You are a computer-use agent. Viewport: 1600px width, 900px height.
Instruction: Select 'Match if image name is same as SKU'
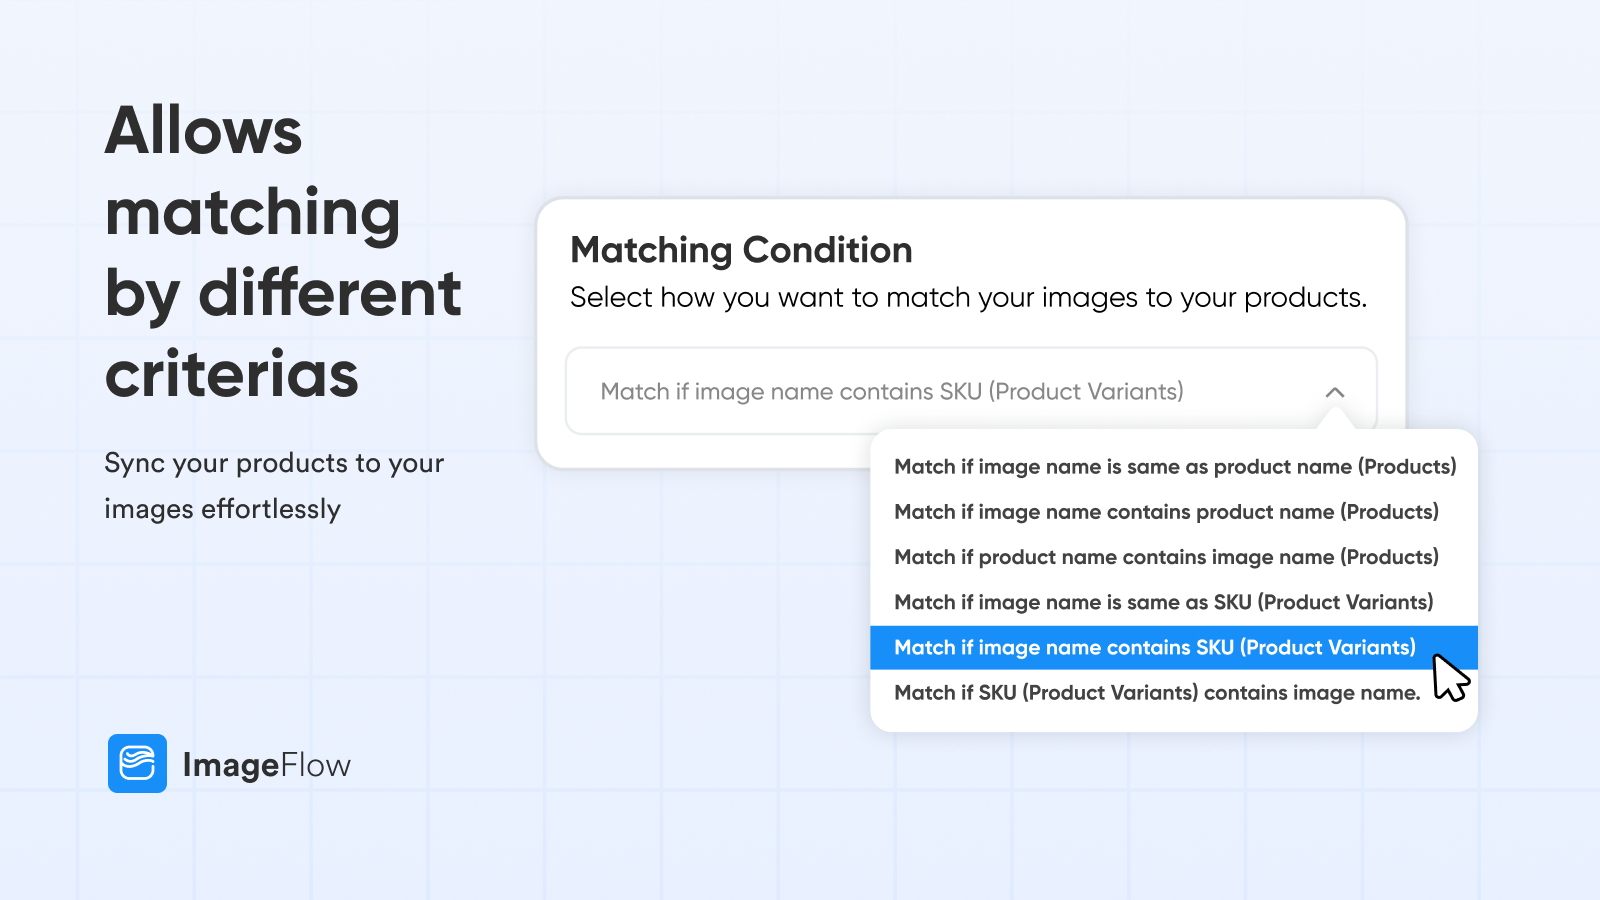(x=1163, y=602)
